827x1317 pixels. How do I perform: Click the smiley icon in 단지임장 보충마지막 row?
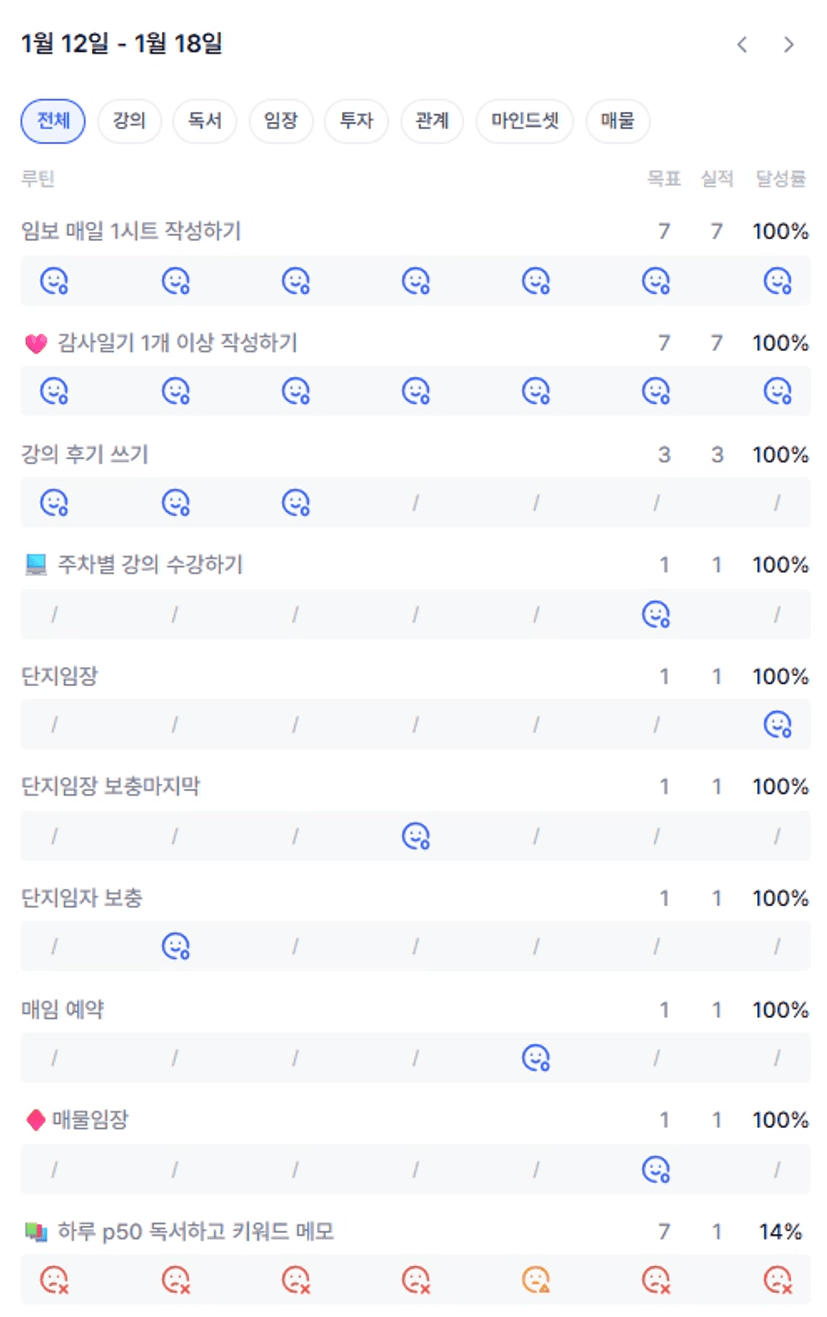(415, 836)
